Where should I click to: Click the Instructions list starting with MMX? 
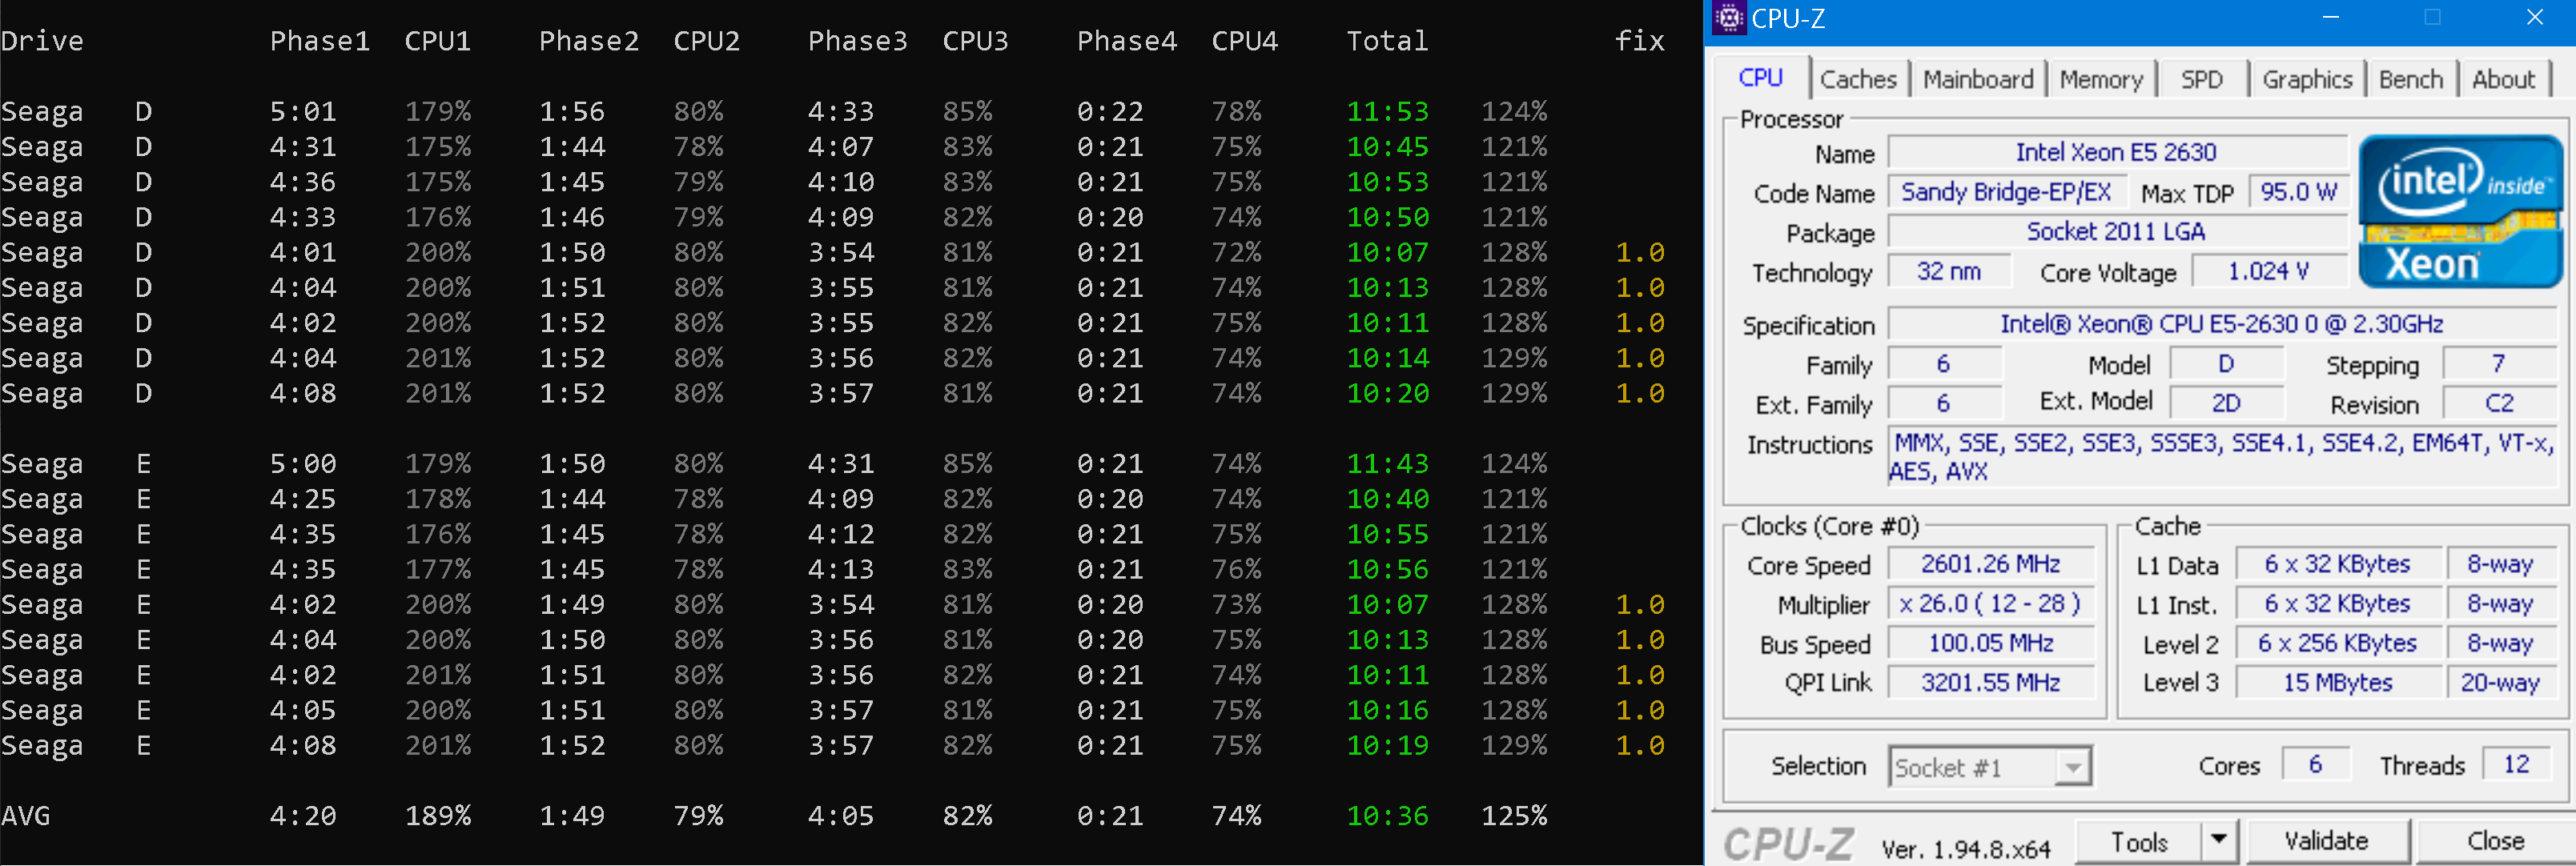[x=2221, y=457]
